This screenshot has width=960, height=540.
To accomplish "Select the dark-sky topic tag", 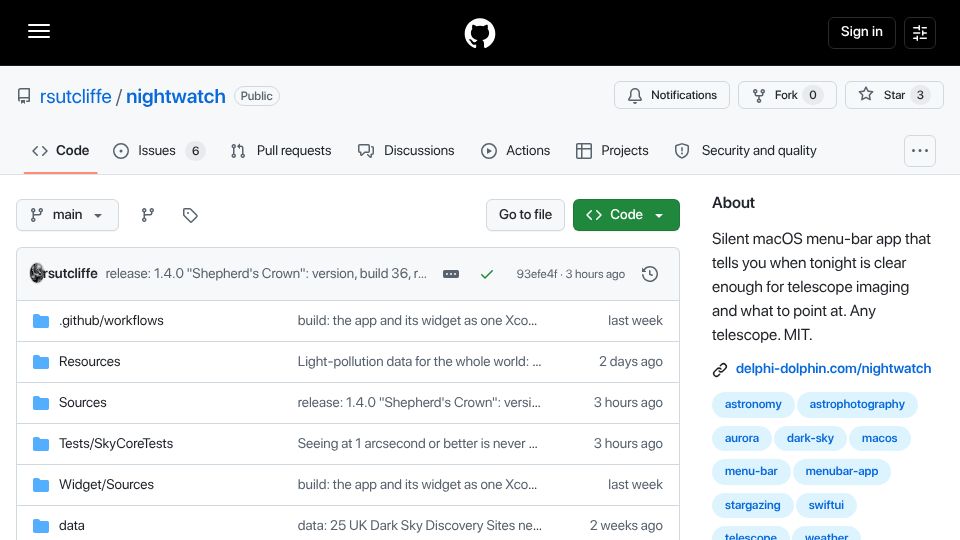I will [x=810, y=438].
